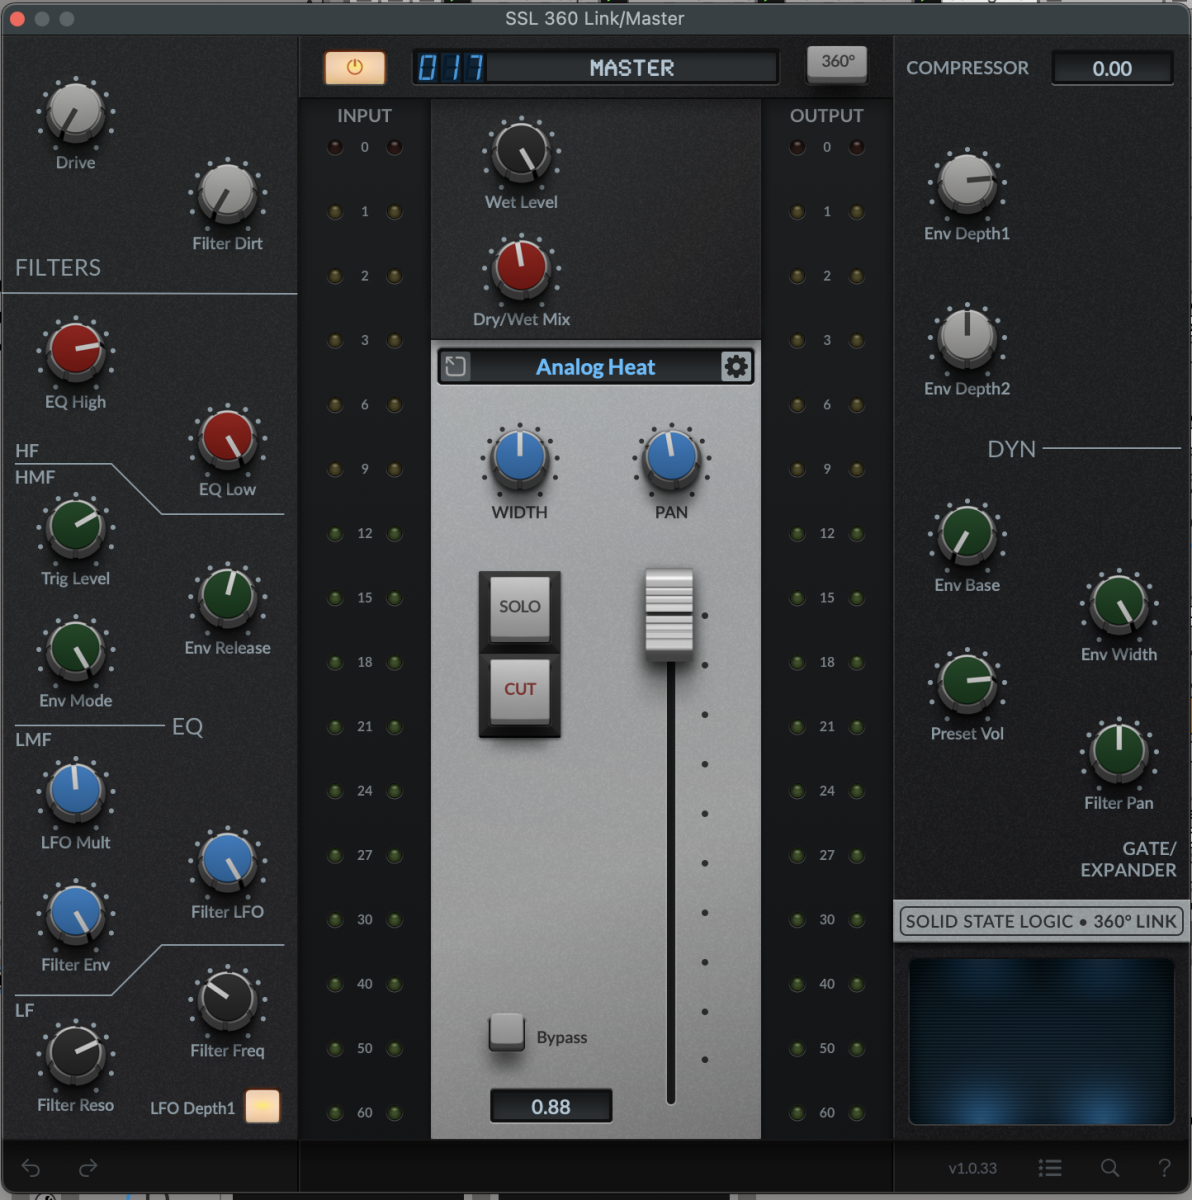Toggle the LFO Depth1 yellow button
This screenshot has width=1192, height=1200.
(x=262, y=1106)
